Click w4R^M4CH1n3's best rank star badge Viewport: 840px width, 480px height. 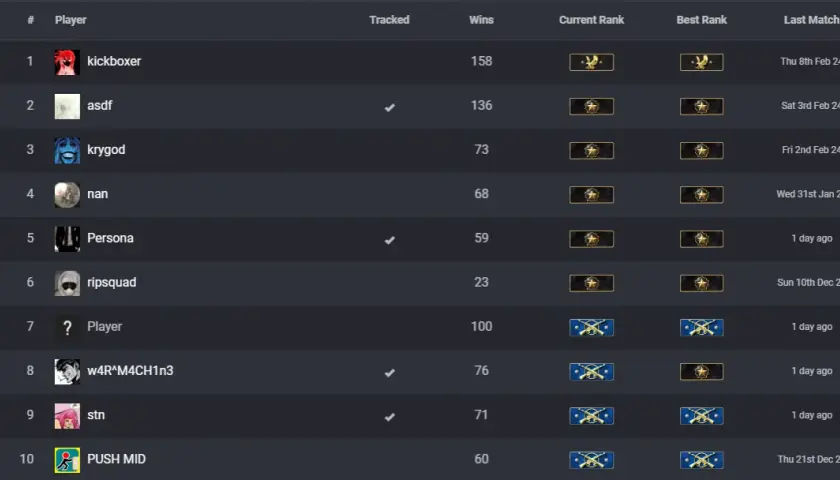pos(702,371)
